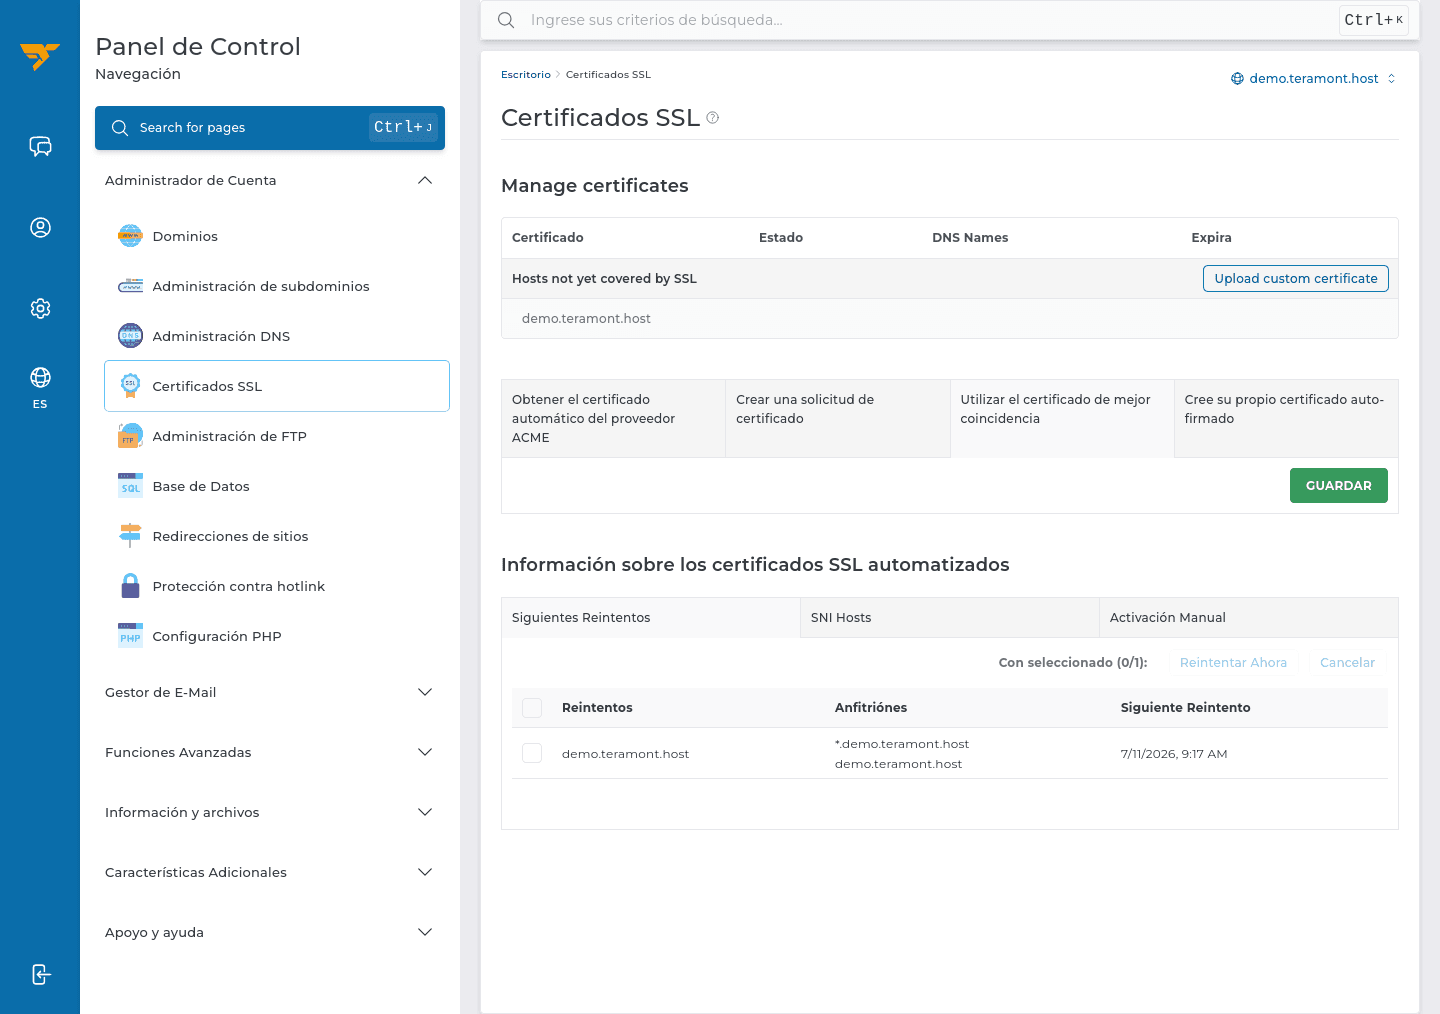Viewport: 1440px width, 1014px height.
Task: Open Administración de FTP page
Action: (x=277, y=436)
